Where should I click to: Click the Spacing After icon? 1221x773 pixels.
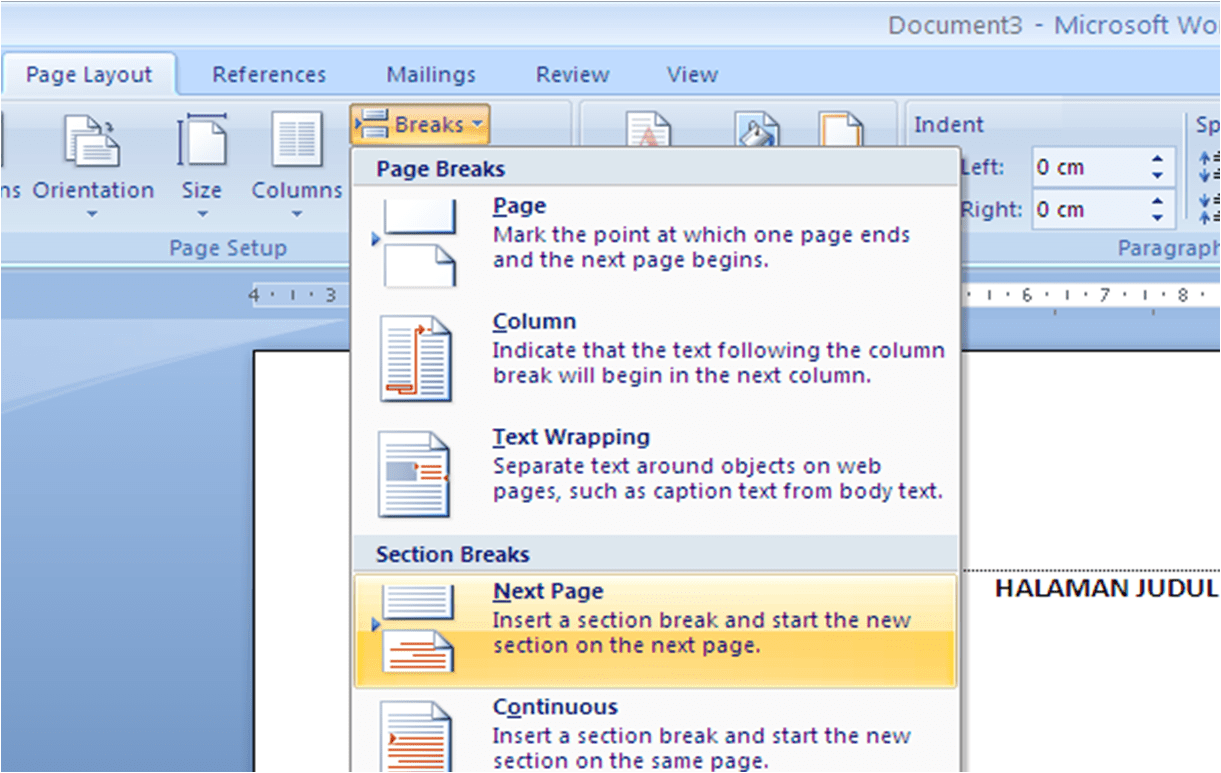click(x=1209, y=209)
